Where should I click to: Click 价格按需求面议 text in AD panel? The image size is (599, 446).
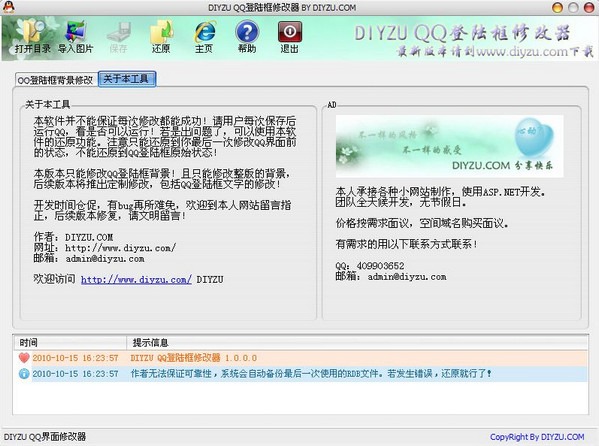coord(422,223)
